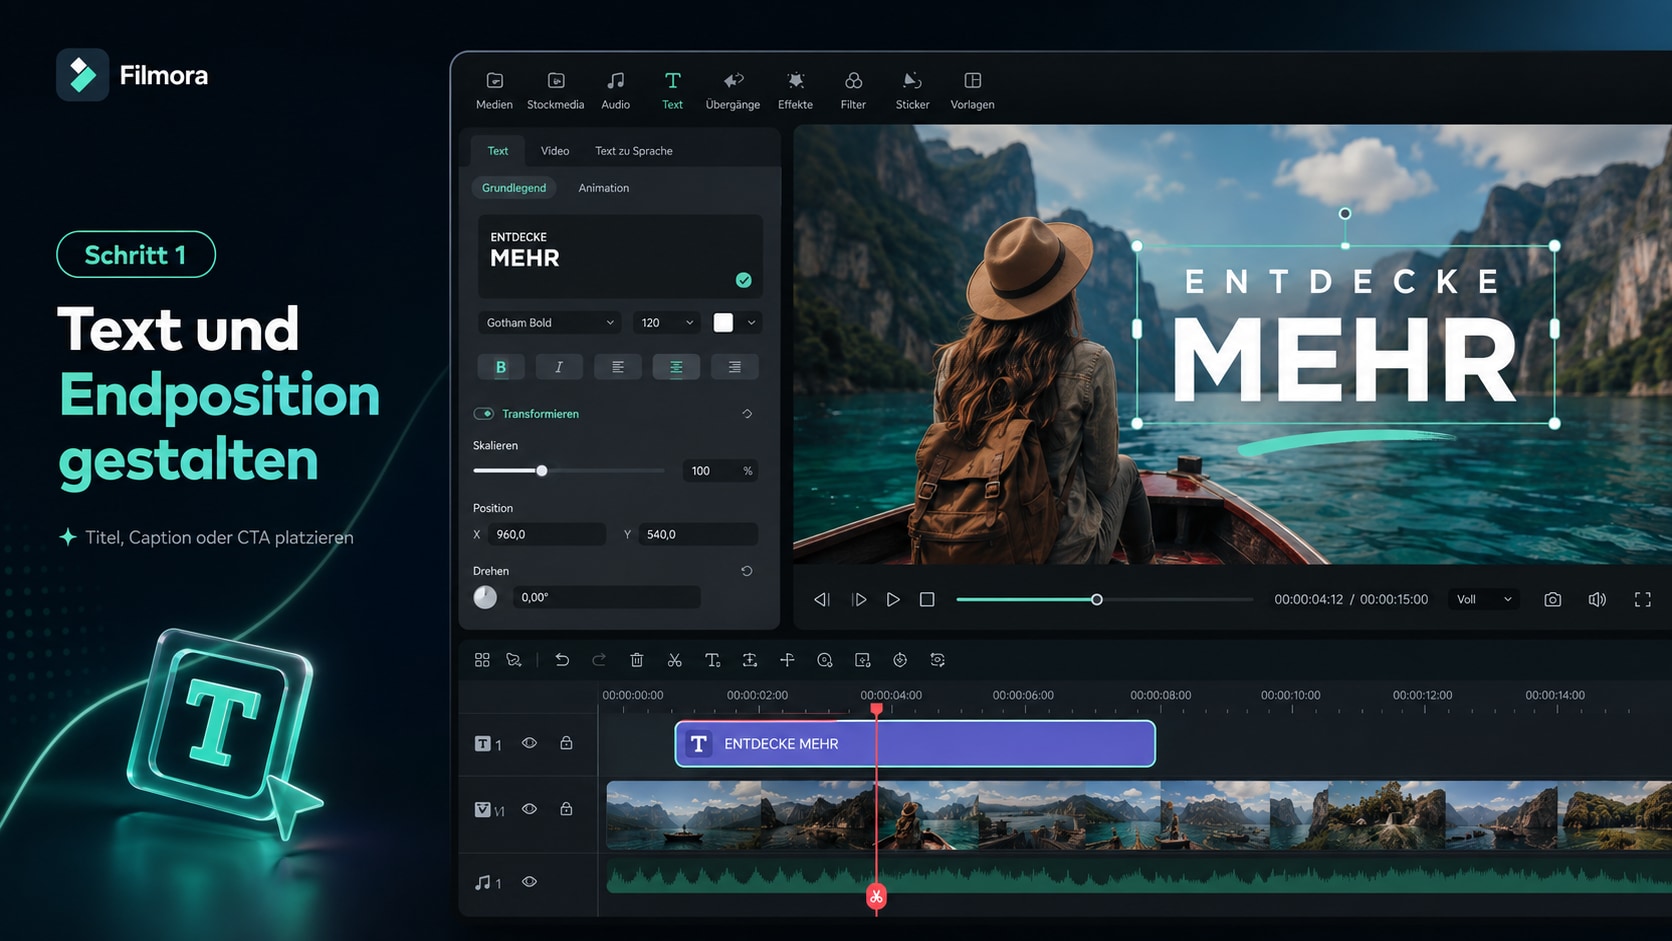Click the timeline text tool icon
Screen dimensions: 1672x941
click(x=712, y=660)
